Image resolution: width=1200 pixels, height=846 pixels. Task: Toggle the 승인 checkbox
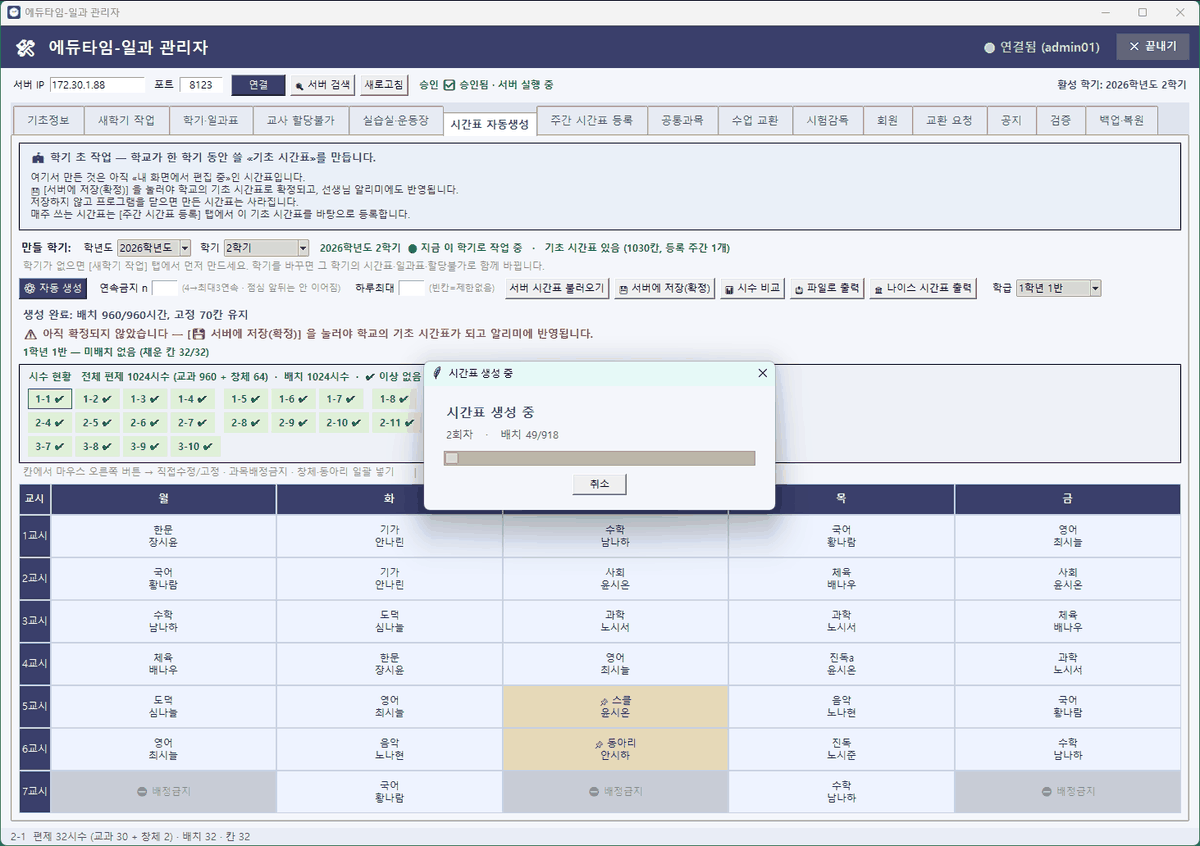(x=449, y=85)
